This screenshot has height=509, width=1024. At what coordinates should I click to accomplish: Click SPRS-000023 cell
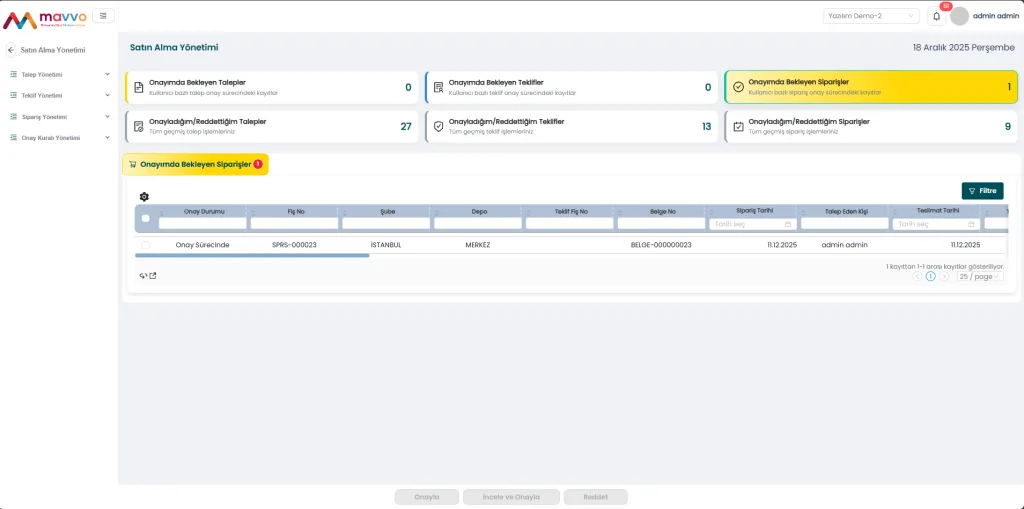coord(294,245)
